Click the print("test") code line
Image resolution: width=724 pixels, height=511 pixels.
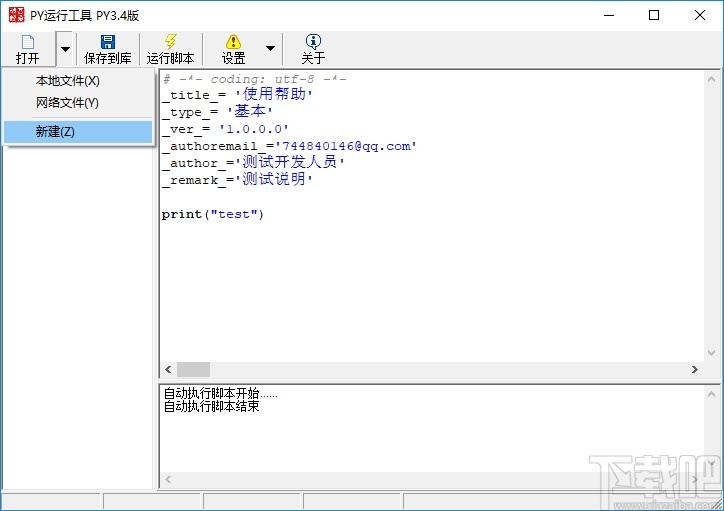click(212, 214)
